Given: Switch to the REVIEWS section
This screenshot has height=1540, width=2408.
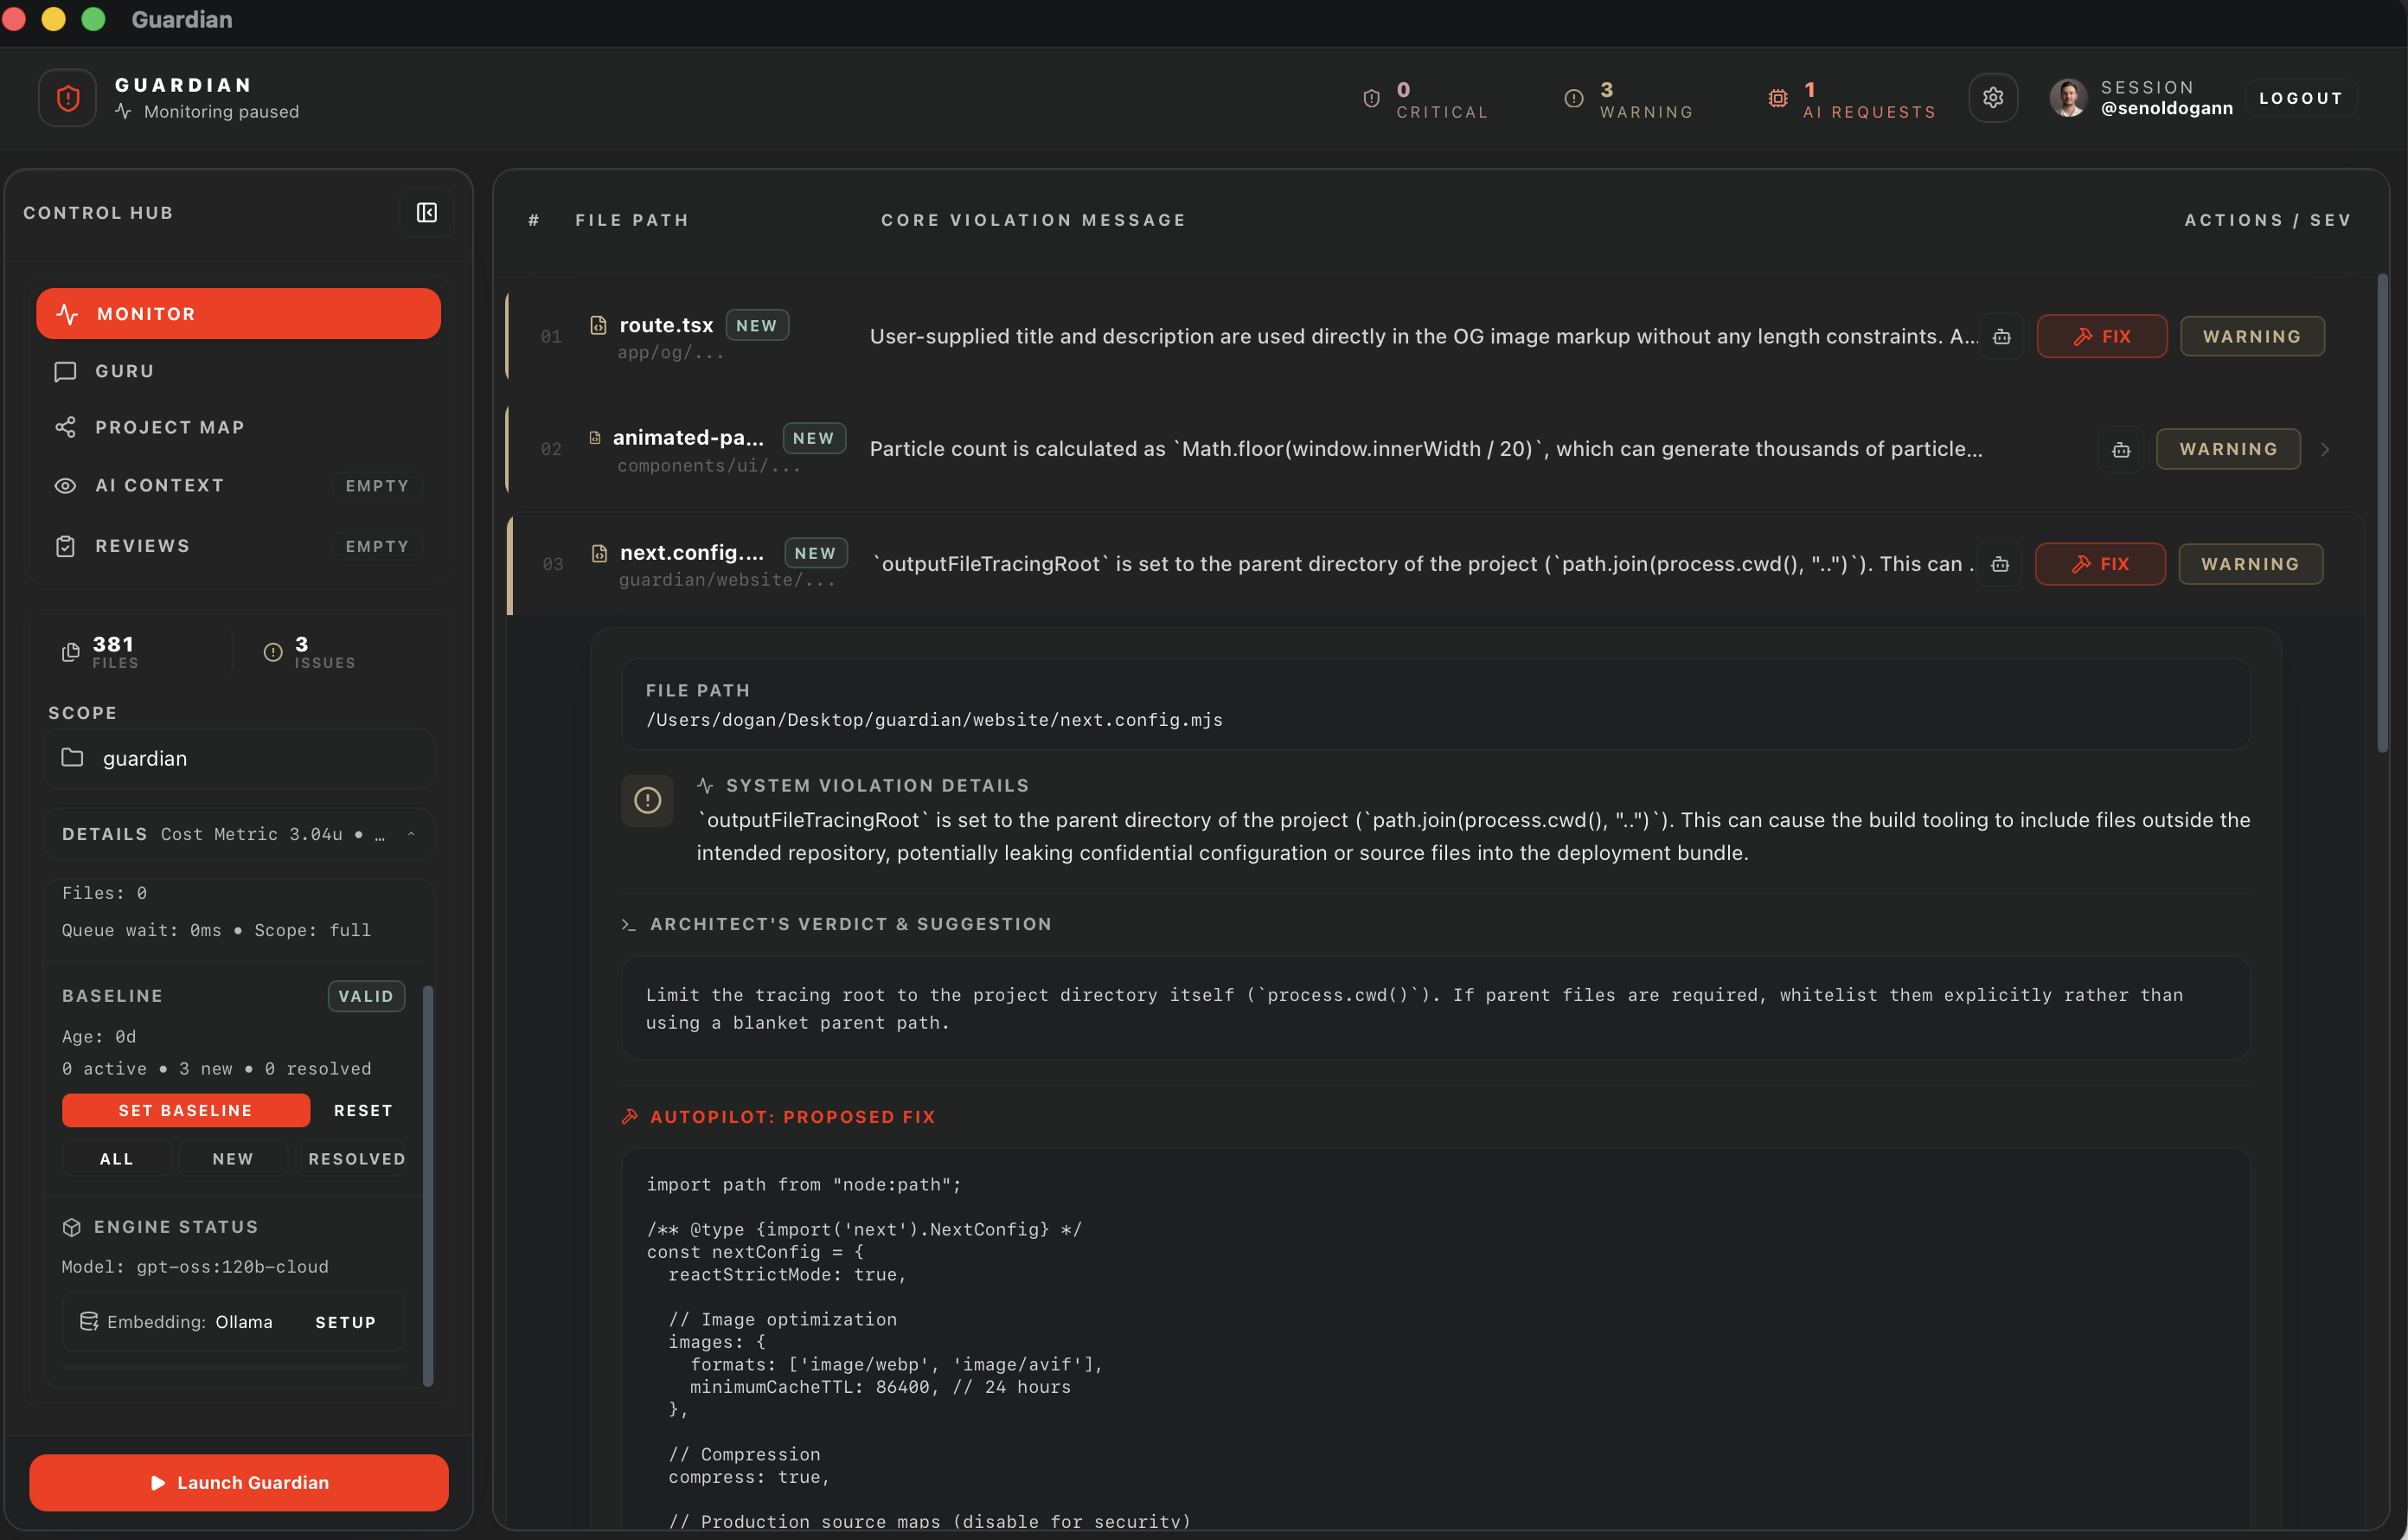Looking at the screenshot, I should pyautogui.click(x=141, y=545).
